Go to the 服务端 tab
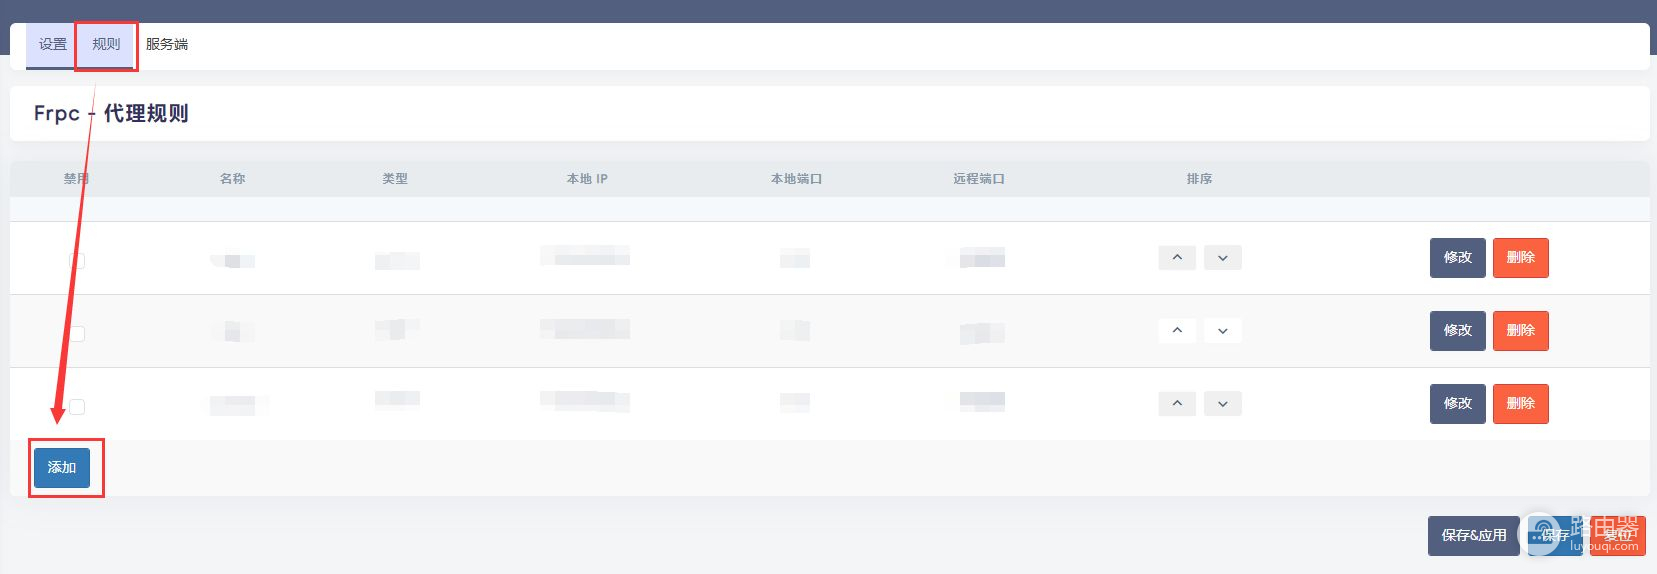Screen dimensions: 1657x574 (167, 45)
